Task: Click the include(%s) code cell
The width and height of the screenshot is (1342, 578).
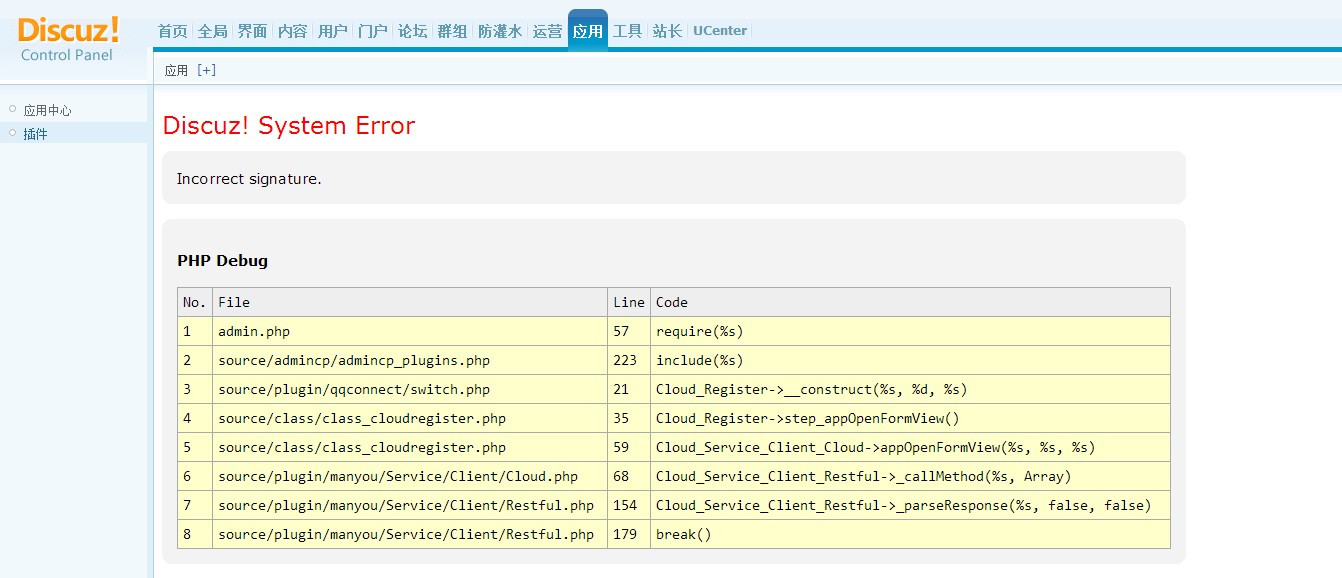Action: point(910,360)
